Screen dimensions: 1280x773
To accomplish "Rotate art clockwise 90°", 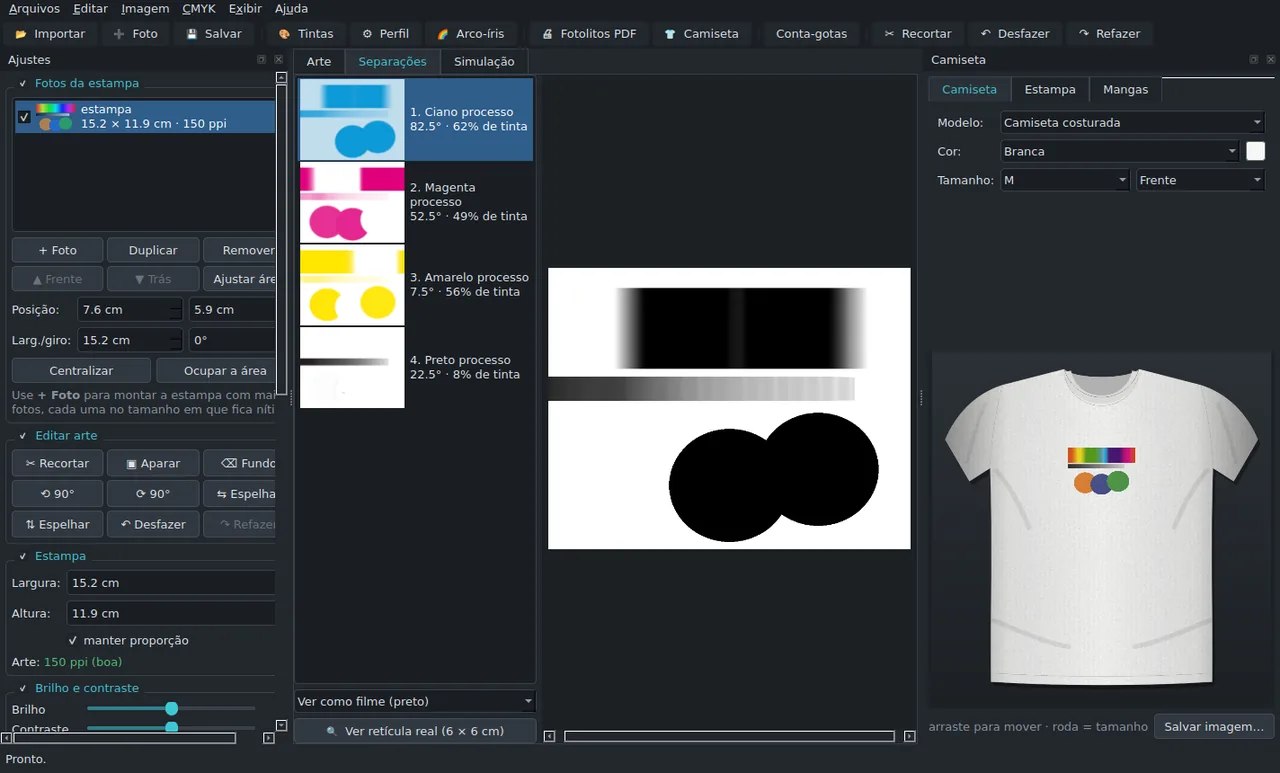I will (153, 494).
